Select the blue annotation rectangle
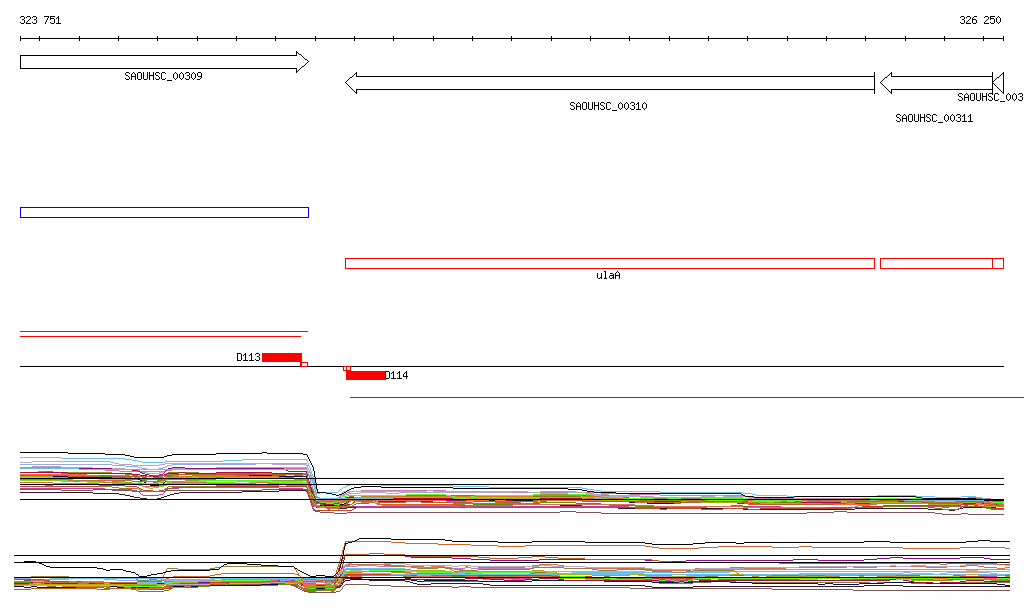 165,212
